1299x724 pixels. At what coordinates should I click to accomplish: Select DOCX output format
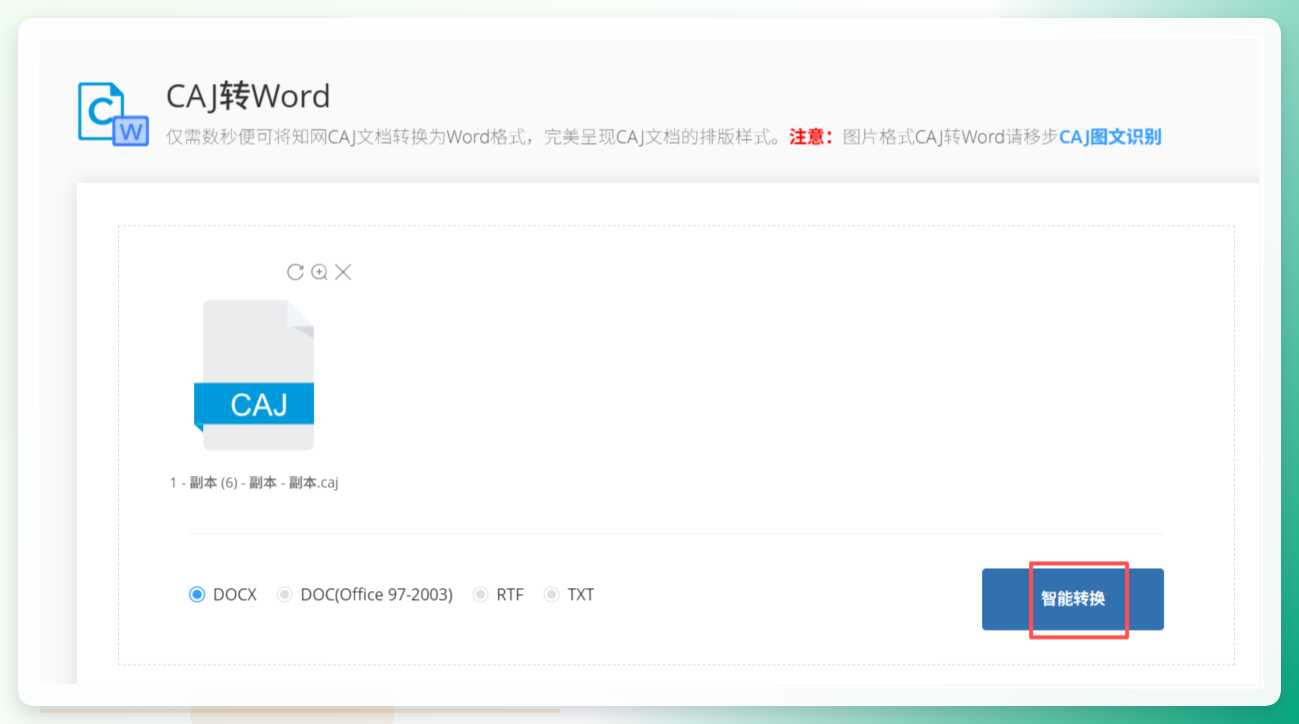[x=196, y=594]
